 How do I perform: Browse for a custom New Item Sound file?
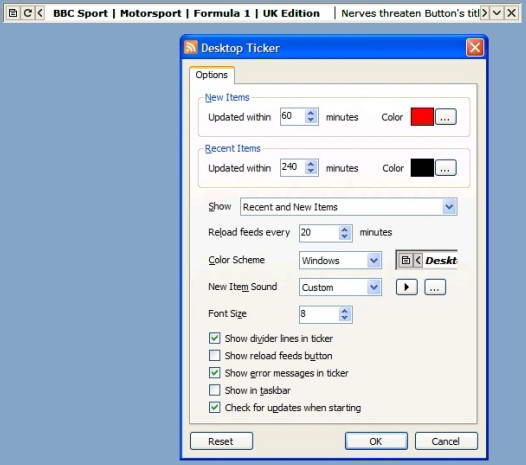click(435, 287)
